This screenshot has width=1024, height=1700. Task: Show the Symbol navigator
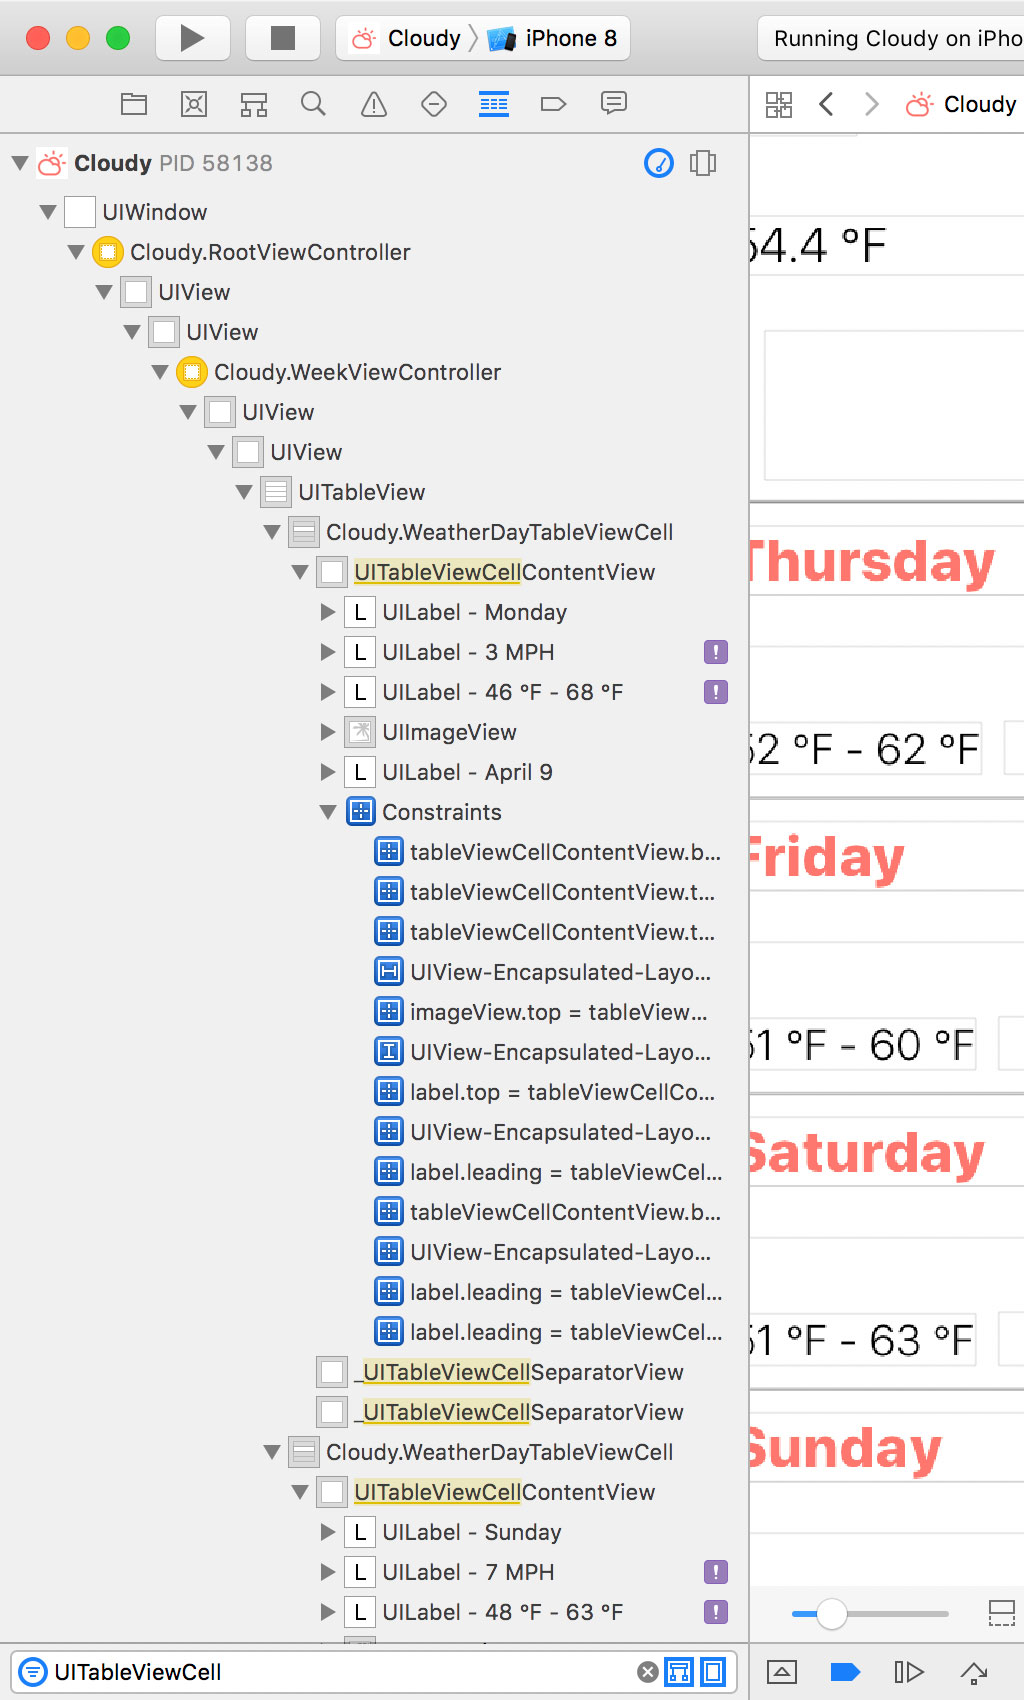(254, 104)
